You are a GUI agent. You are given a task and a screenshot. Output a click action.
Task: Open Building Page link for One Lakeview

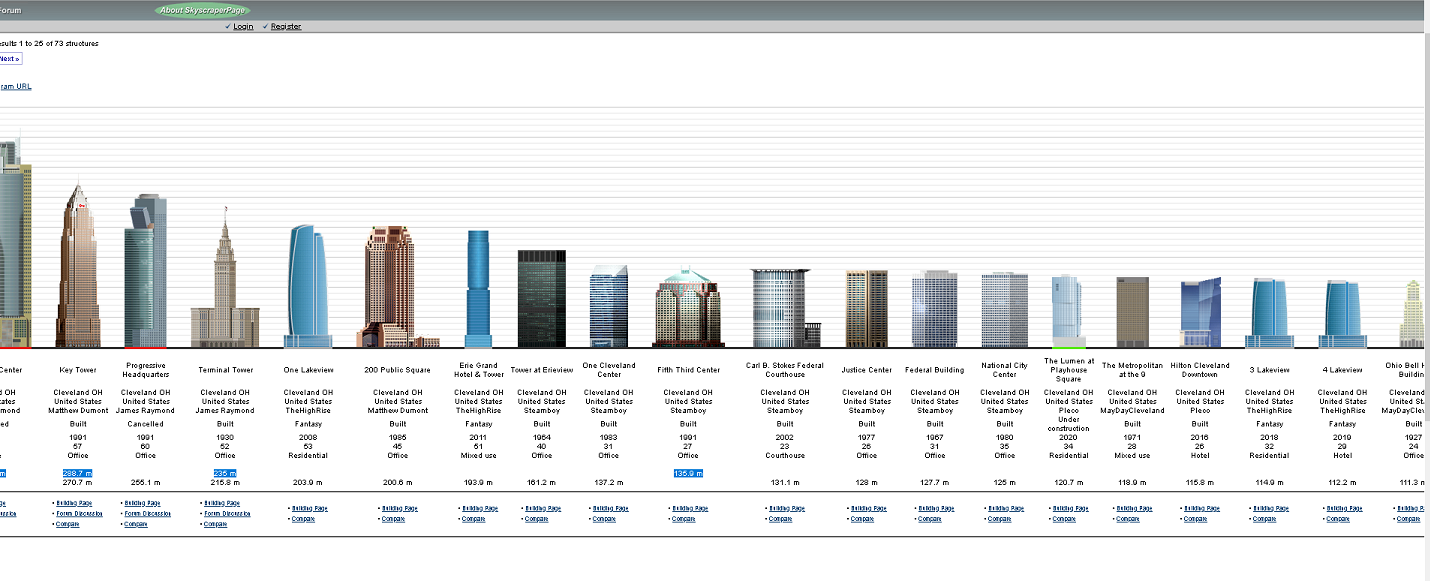coord(310,508)
